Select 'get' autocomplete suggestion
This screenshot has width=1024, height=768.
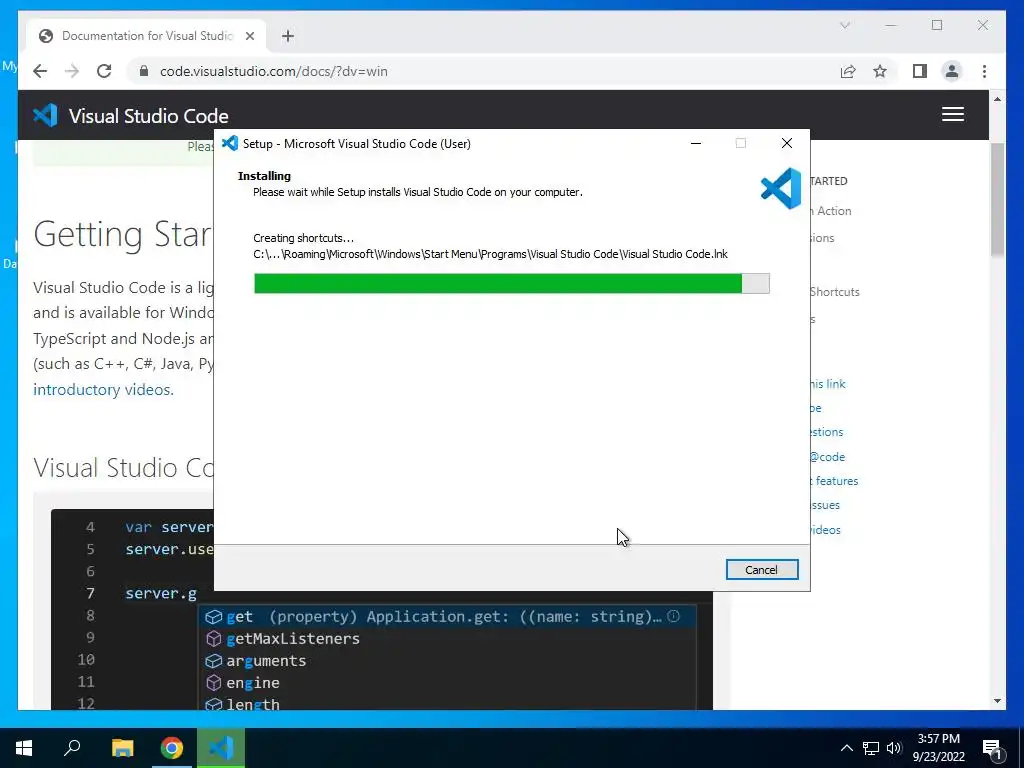pos(447,616)
